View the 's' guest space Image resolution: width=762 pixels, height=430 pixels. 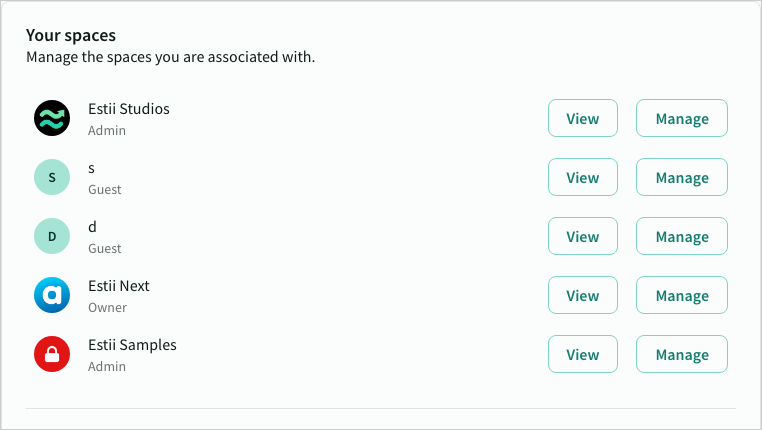pyautogui.click(x=582, y=178)
